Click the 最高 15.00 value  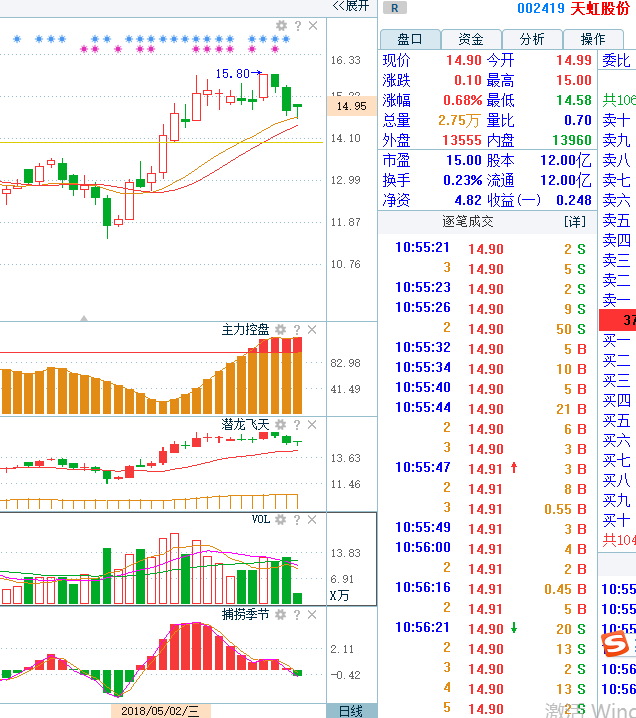click(x=574, y=81)
